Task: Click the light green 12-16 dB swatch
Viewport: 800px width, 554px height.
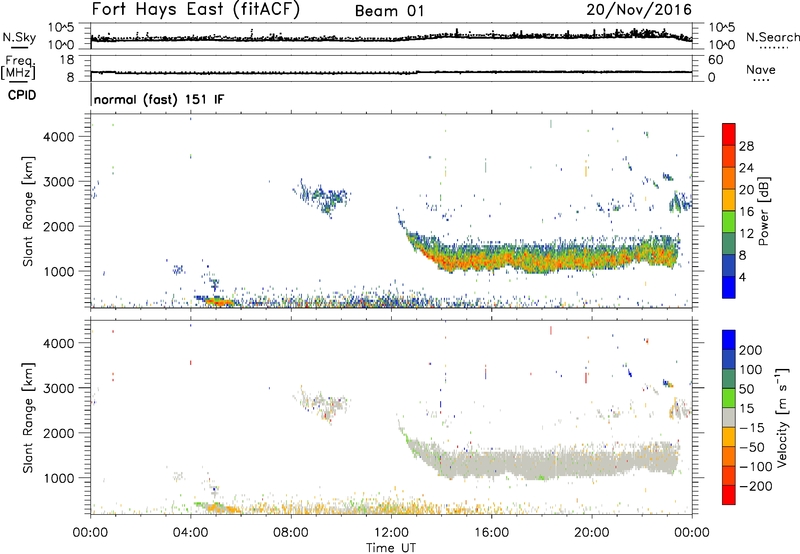Action: (729, 221)
